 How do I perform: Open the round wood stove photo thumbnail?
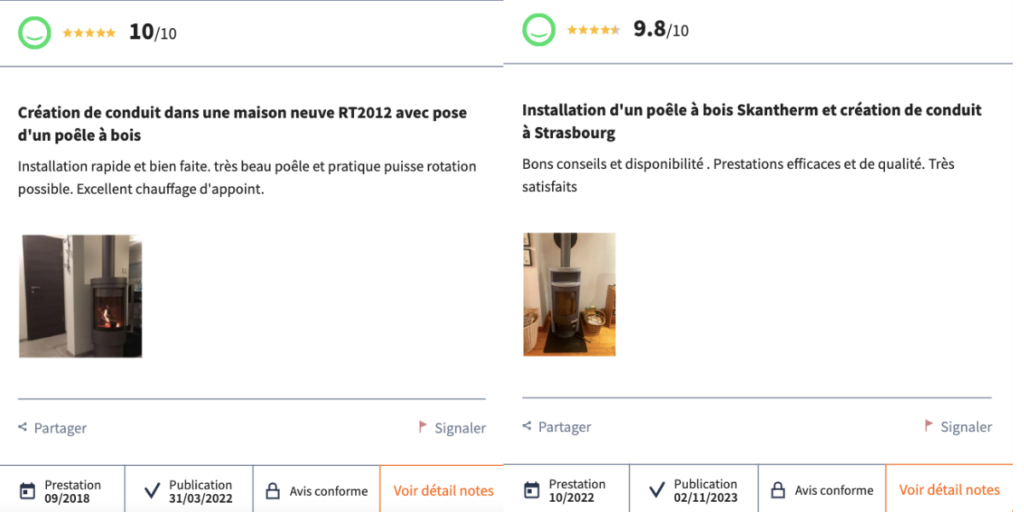(80, 296)
